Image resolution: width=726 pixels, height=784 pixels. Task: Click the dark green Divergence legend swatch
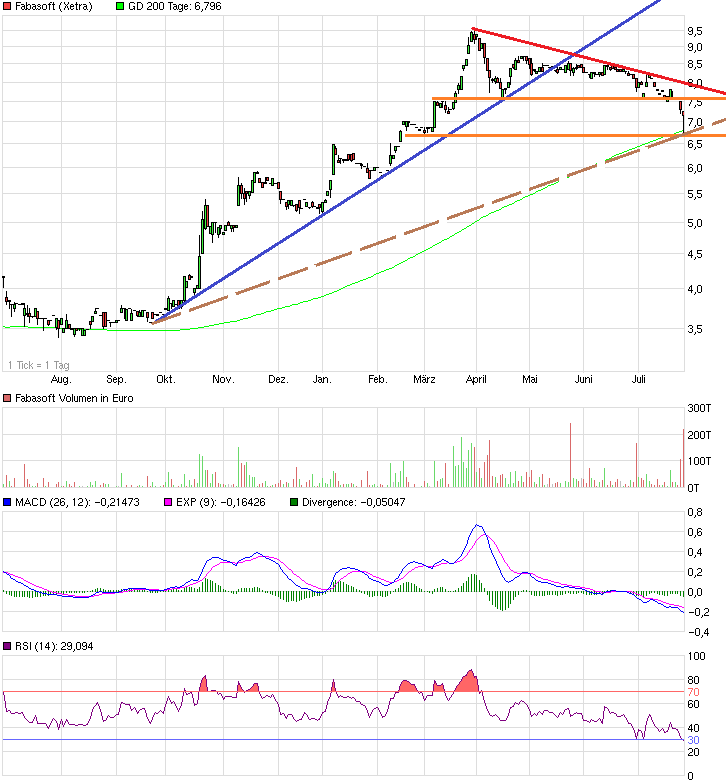[293, 502]
